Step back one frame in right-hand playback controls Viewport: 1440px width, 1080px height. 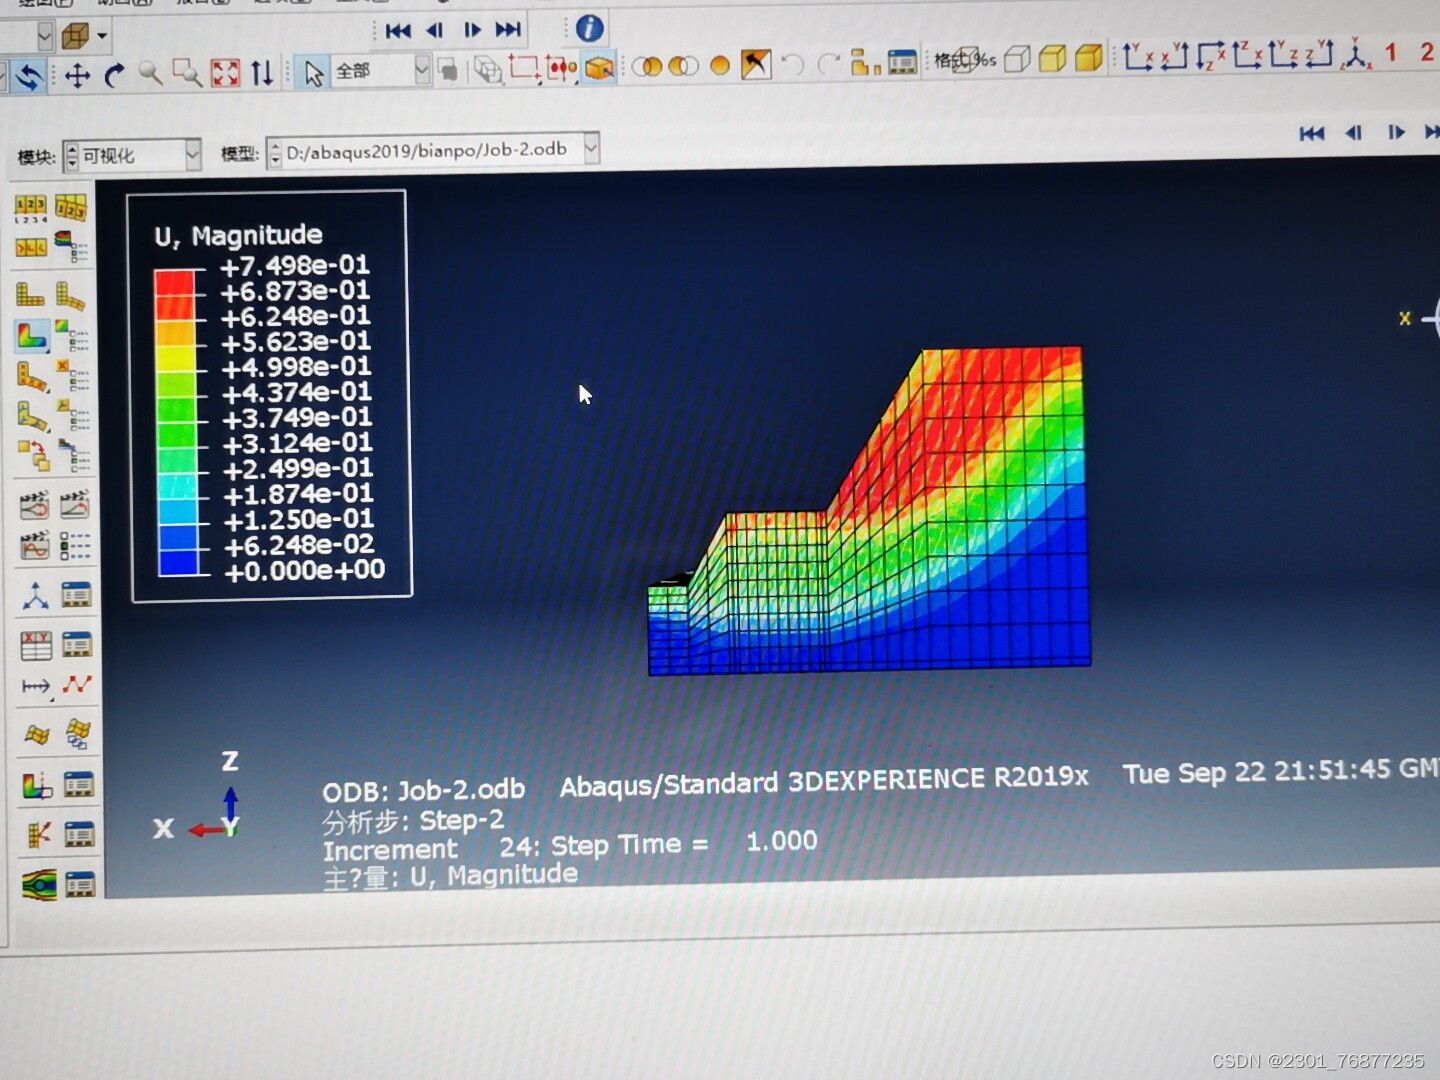click(1354, 132)
